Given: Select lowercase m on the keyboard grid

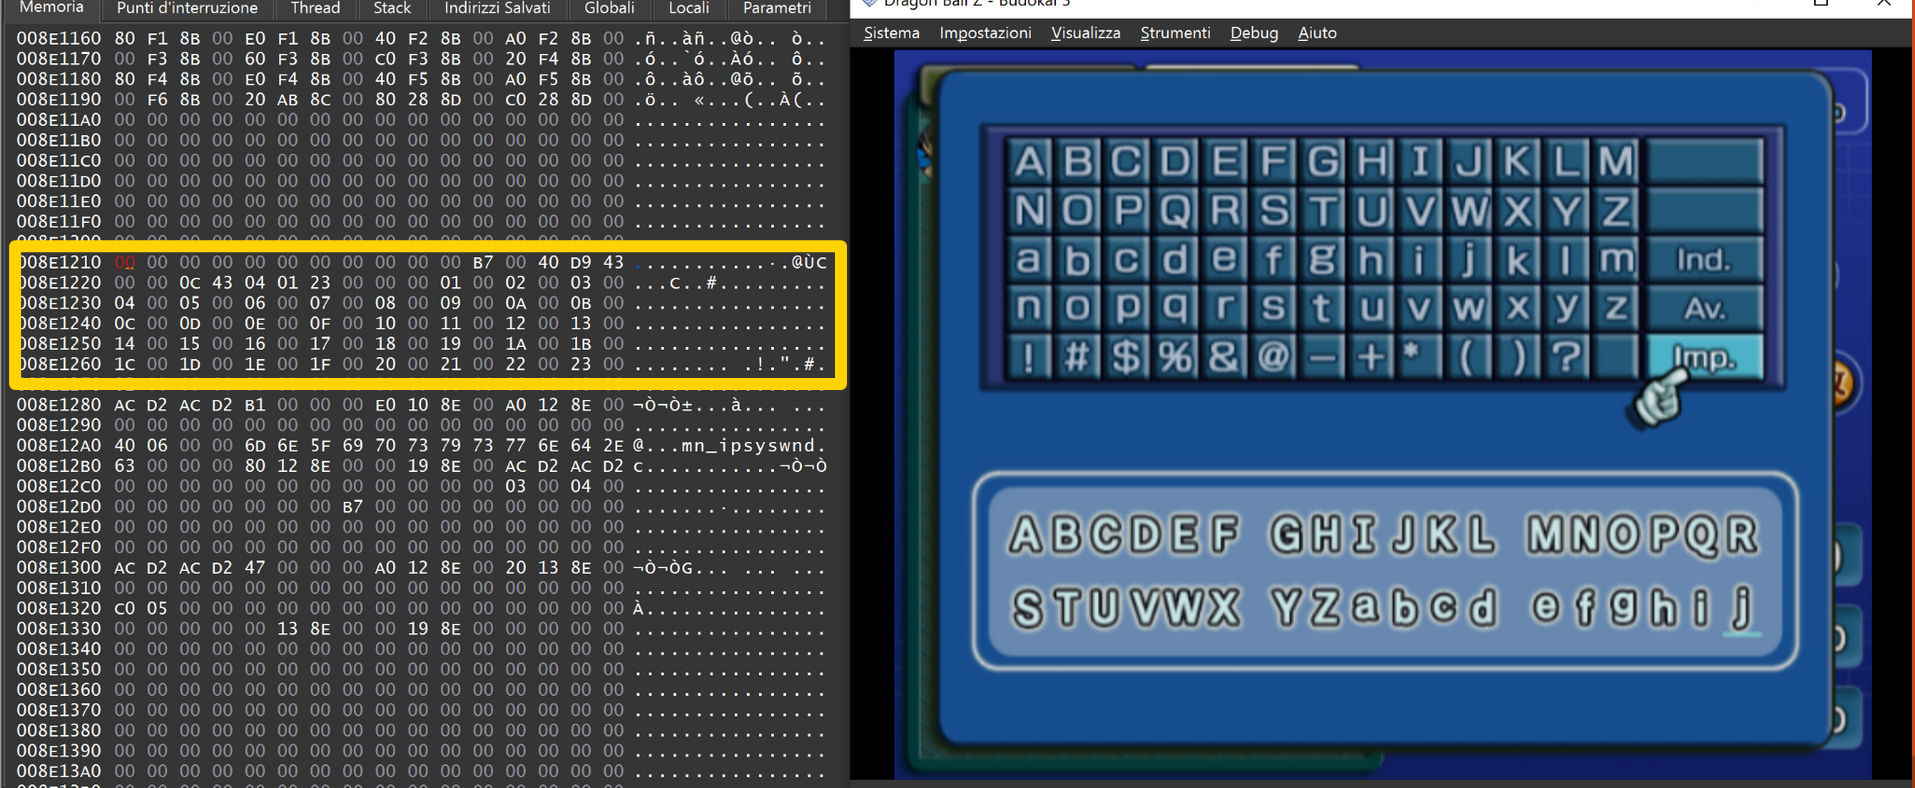Looking at the screenshot, I should 1616,259.
